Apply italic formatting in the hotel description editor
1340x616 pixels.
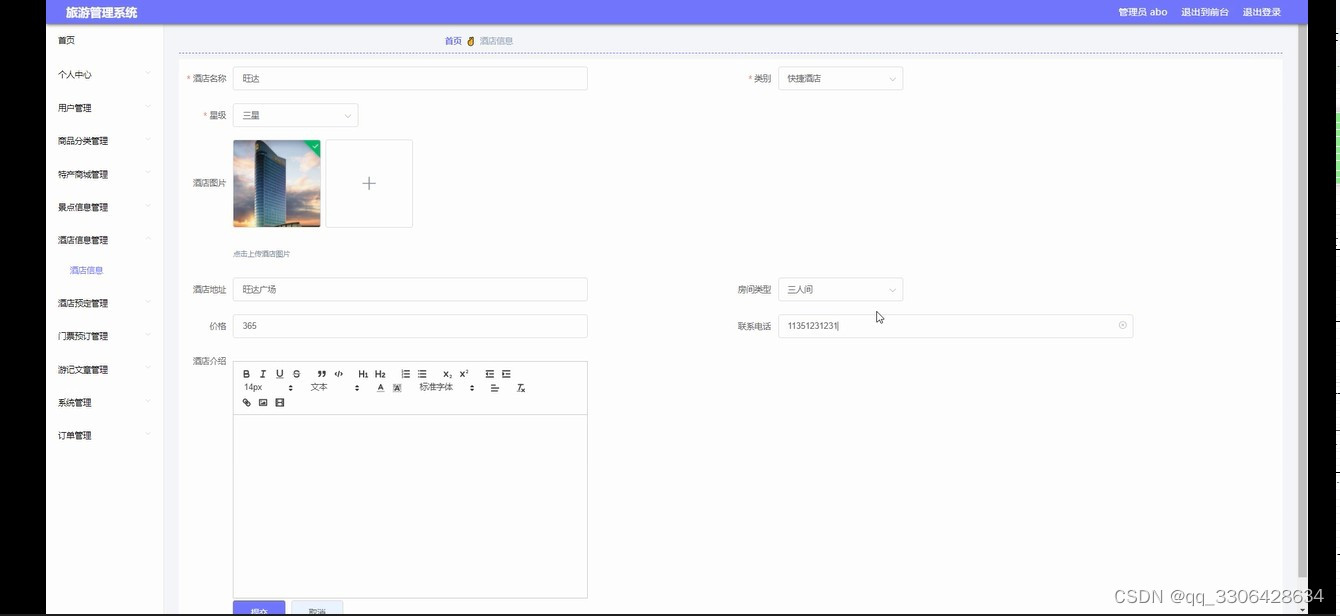click(263, 373)
